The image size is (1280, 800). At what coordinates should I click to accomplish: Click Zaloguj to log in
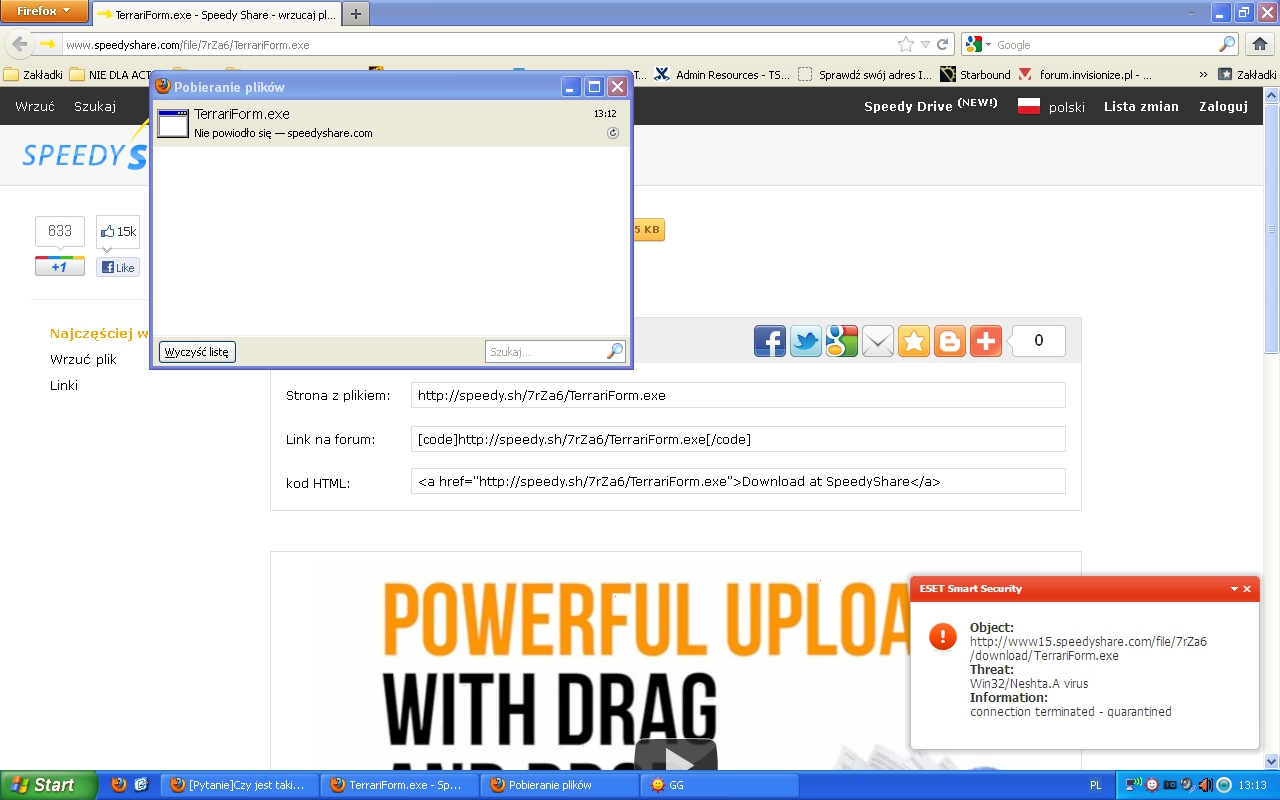[1224, 106]
